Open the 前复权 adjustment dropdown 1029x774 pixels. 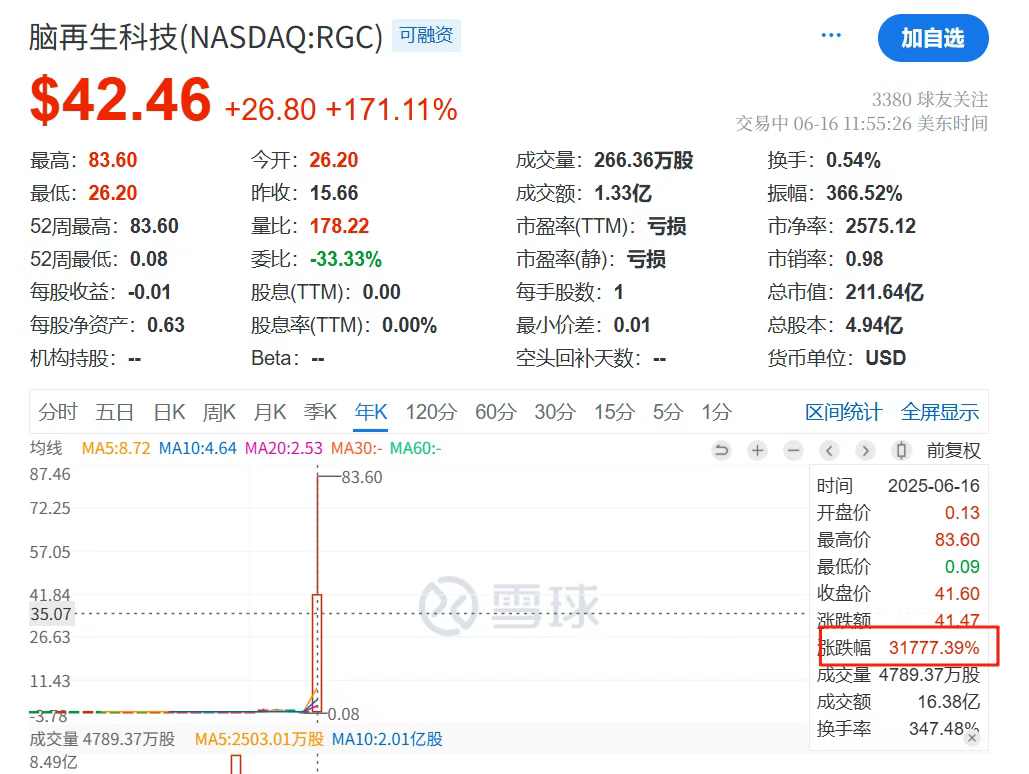tap(954, 450)
